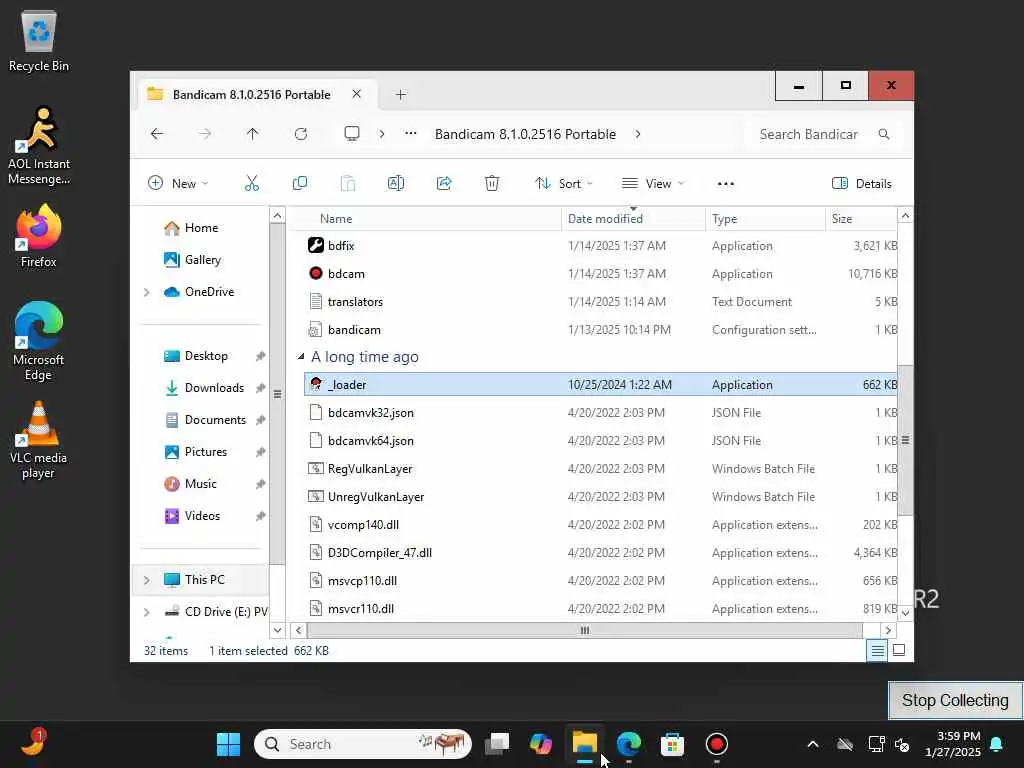
Task: Show hidden path segments with the ellipsis
Action: (x=411, y=134)
